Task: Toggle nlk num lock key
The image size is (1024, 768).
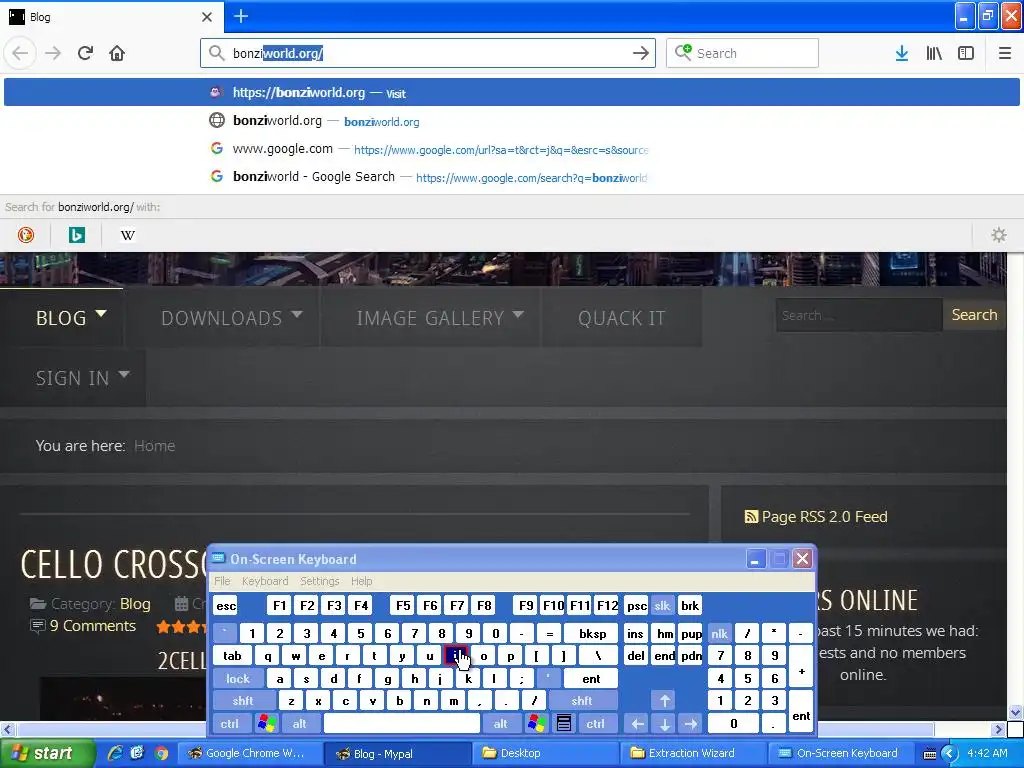Action: pos(719,633)
